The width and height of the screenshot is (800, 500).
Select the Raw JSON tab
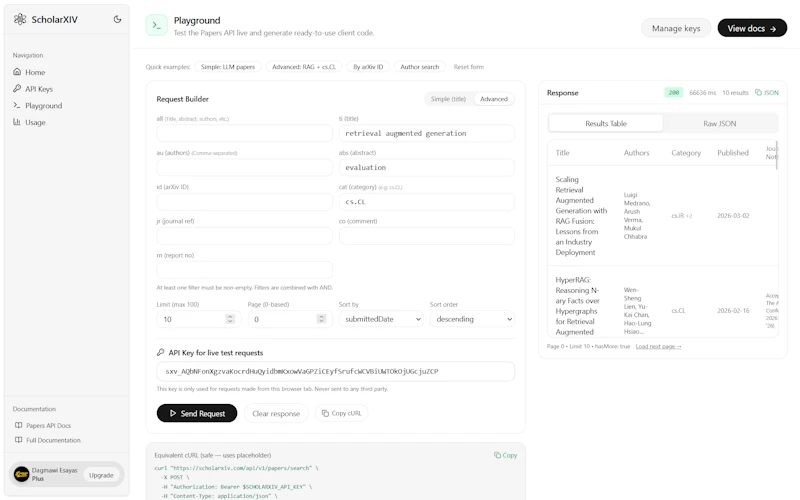[720, 123]
